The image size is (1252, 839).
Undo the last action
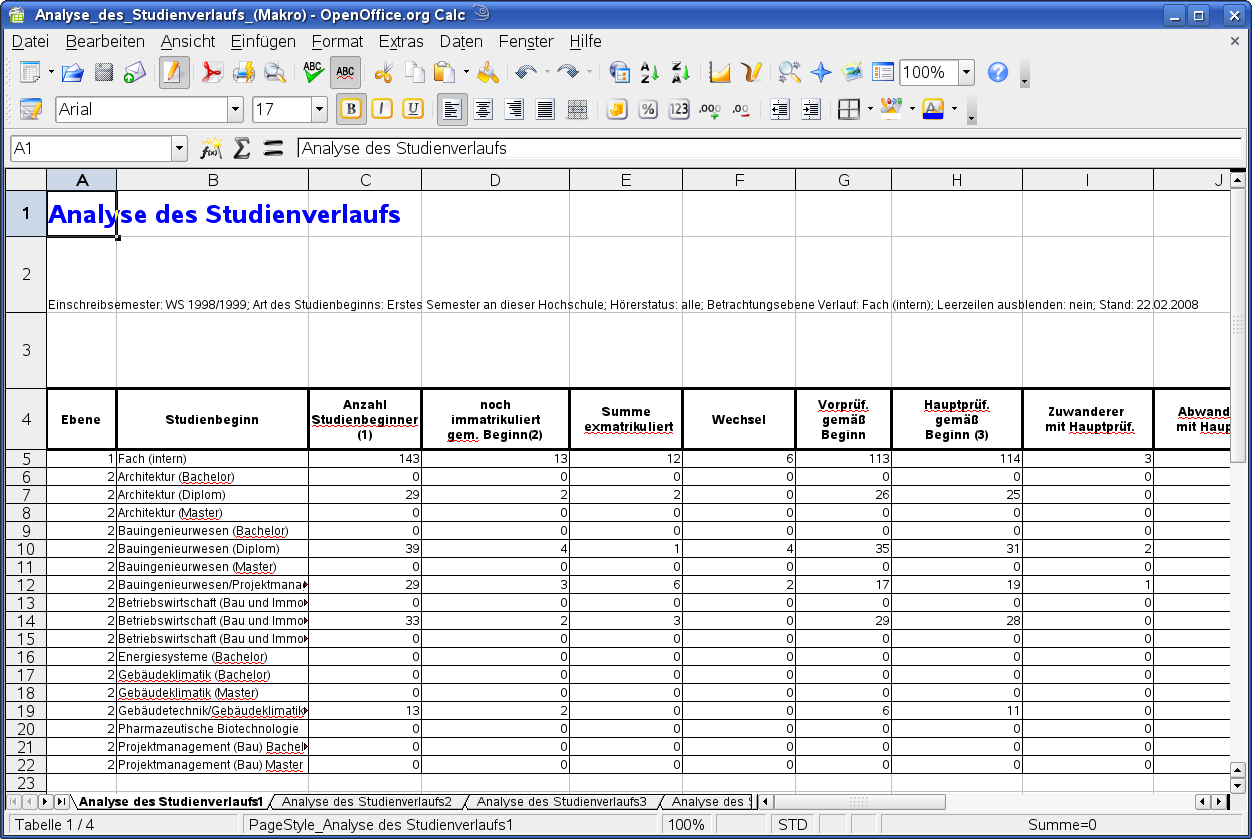click(x=526, y=72)
